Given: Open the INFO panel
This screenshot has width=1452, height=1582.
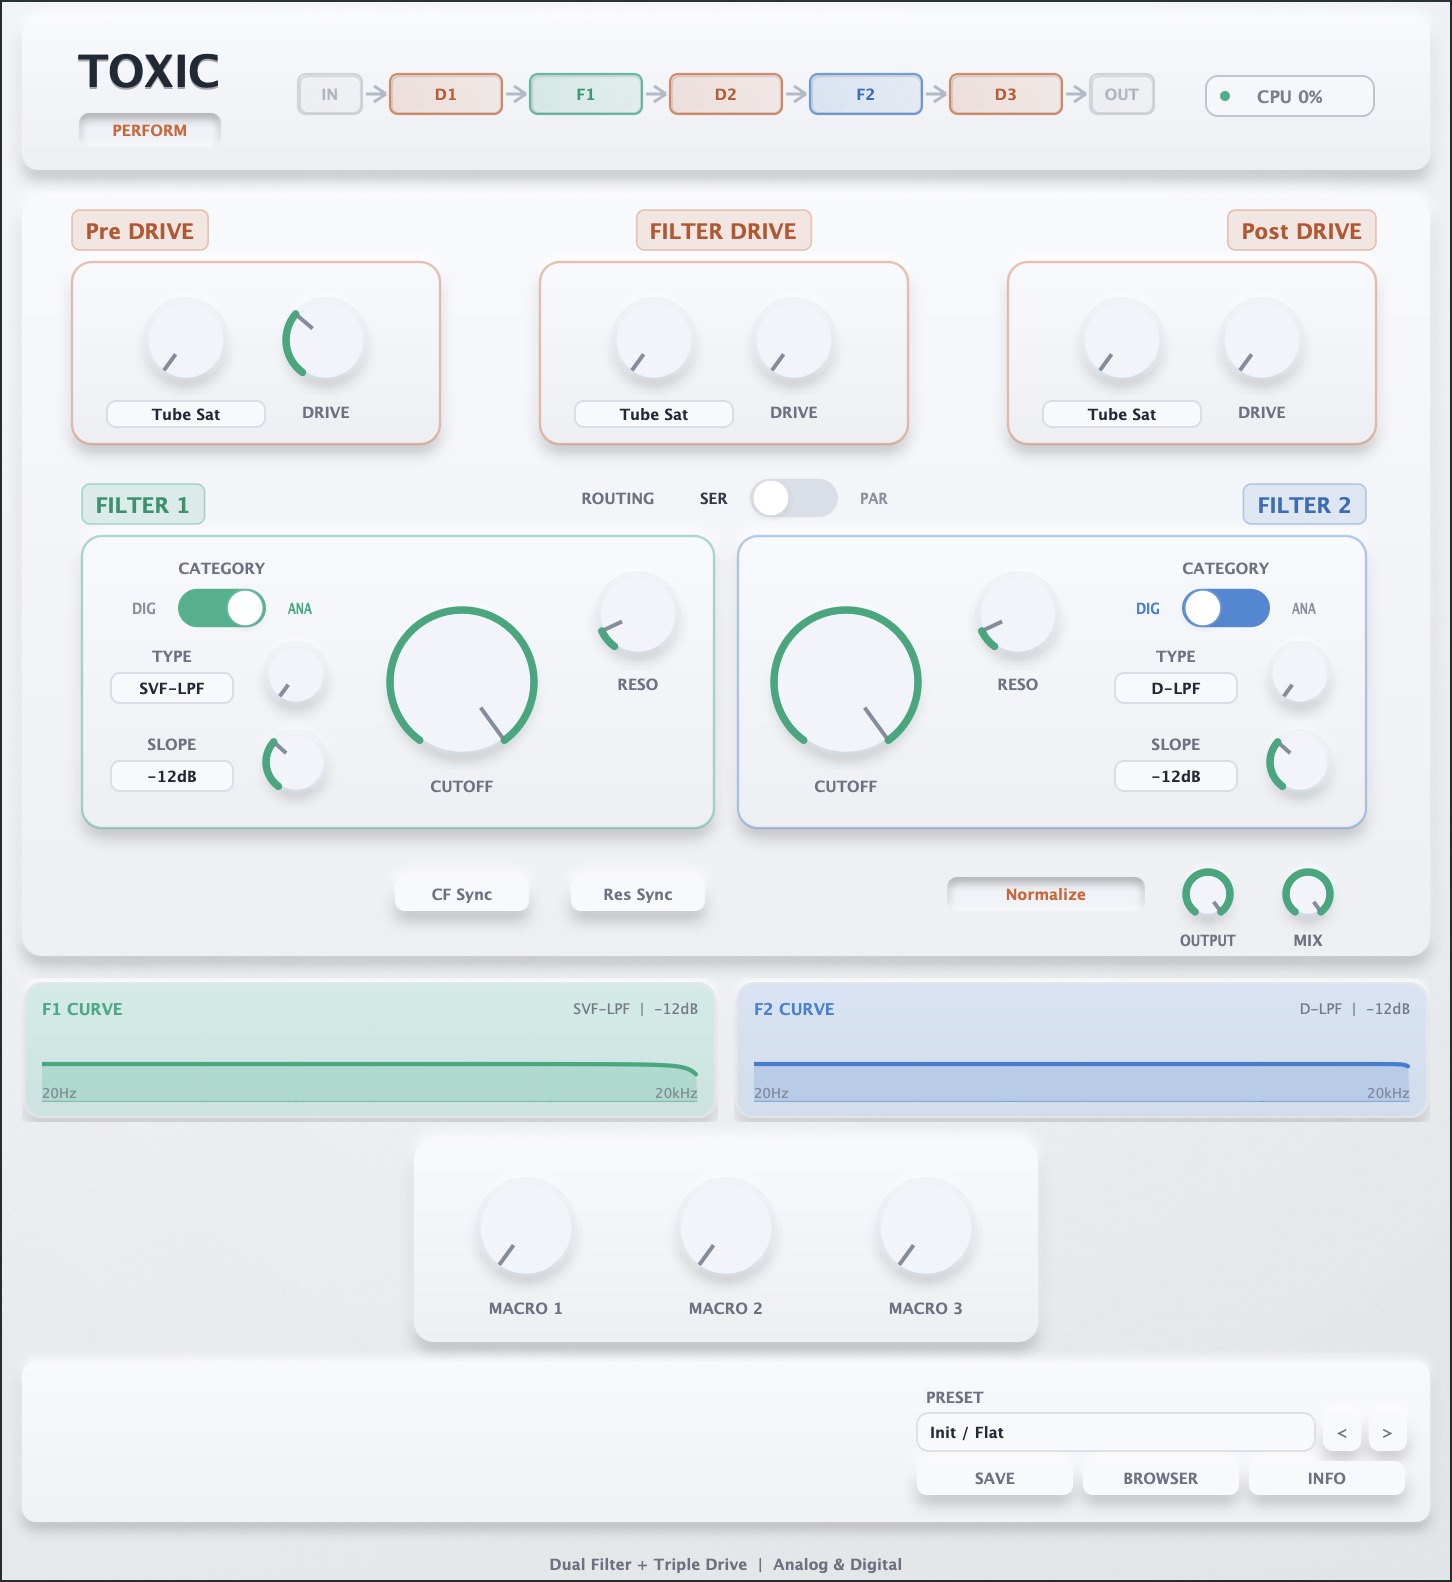Looking at the screenshot, I should pyautogui.click(x=1327, y=1478).
